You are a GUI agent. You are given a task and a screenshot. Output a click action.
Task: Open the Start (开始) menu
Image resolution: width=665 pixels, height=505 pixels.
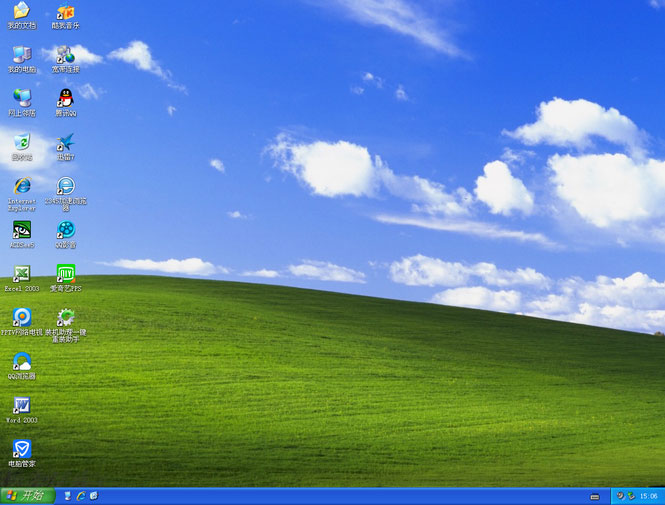pos(28,496)
